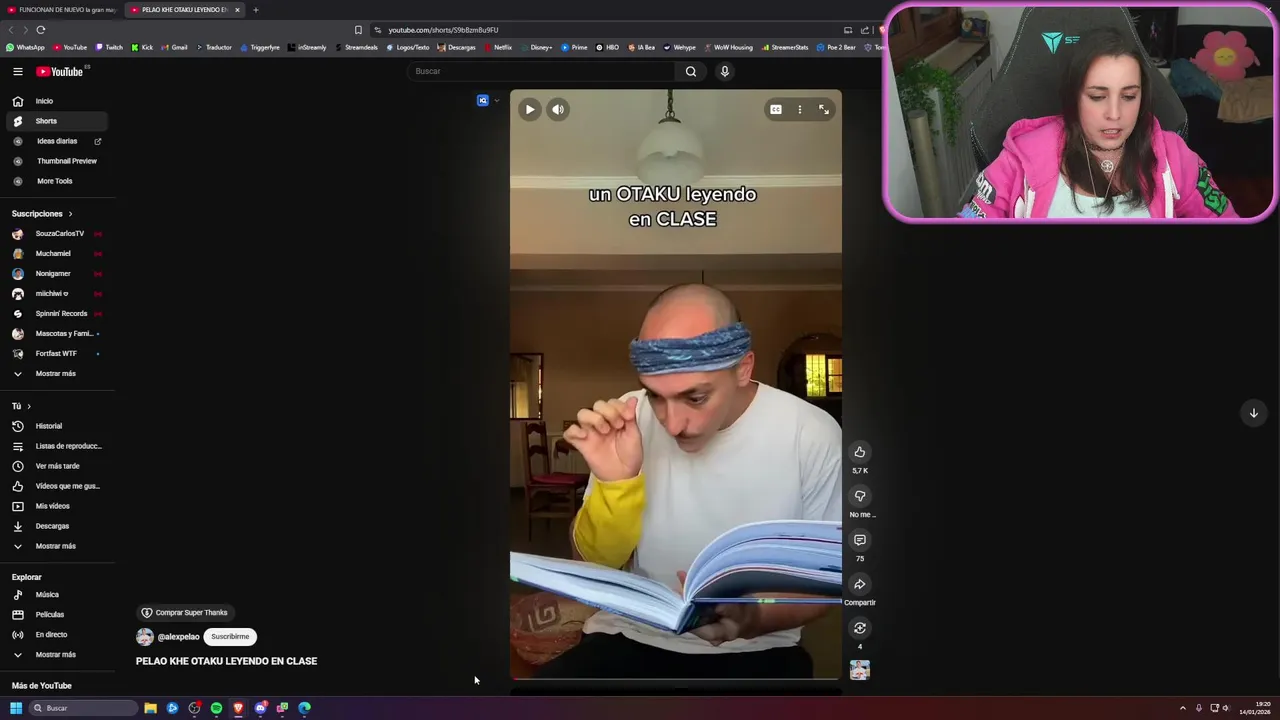Open Discord from the taskbar
This screenshot has width=1280, height=720.
pyautogui.click(x=260, y=708)
